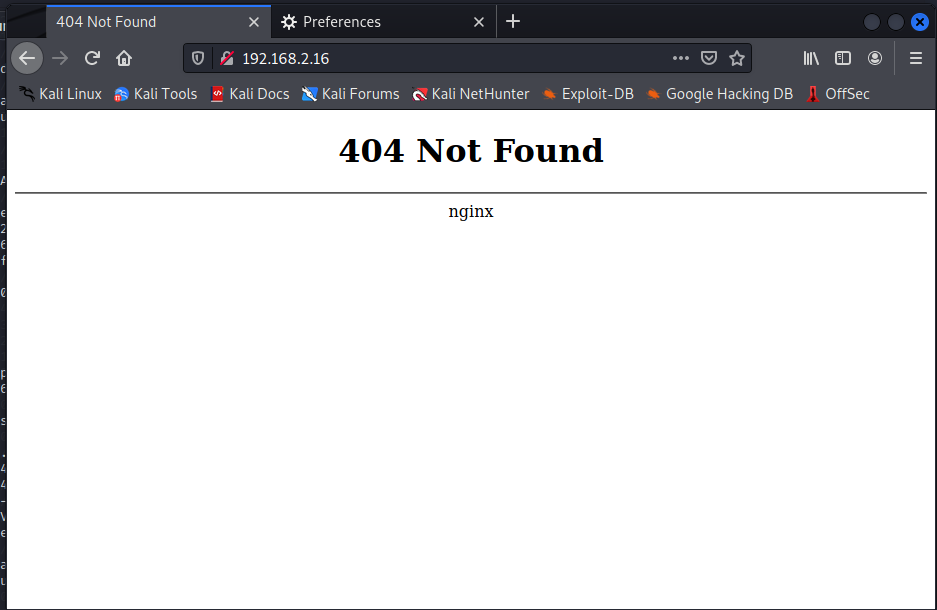This screenshot has width=937, height=610.
Task: Close the Preferences tab
Action: coord(479,22)
